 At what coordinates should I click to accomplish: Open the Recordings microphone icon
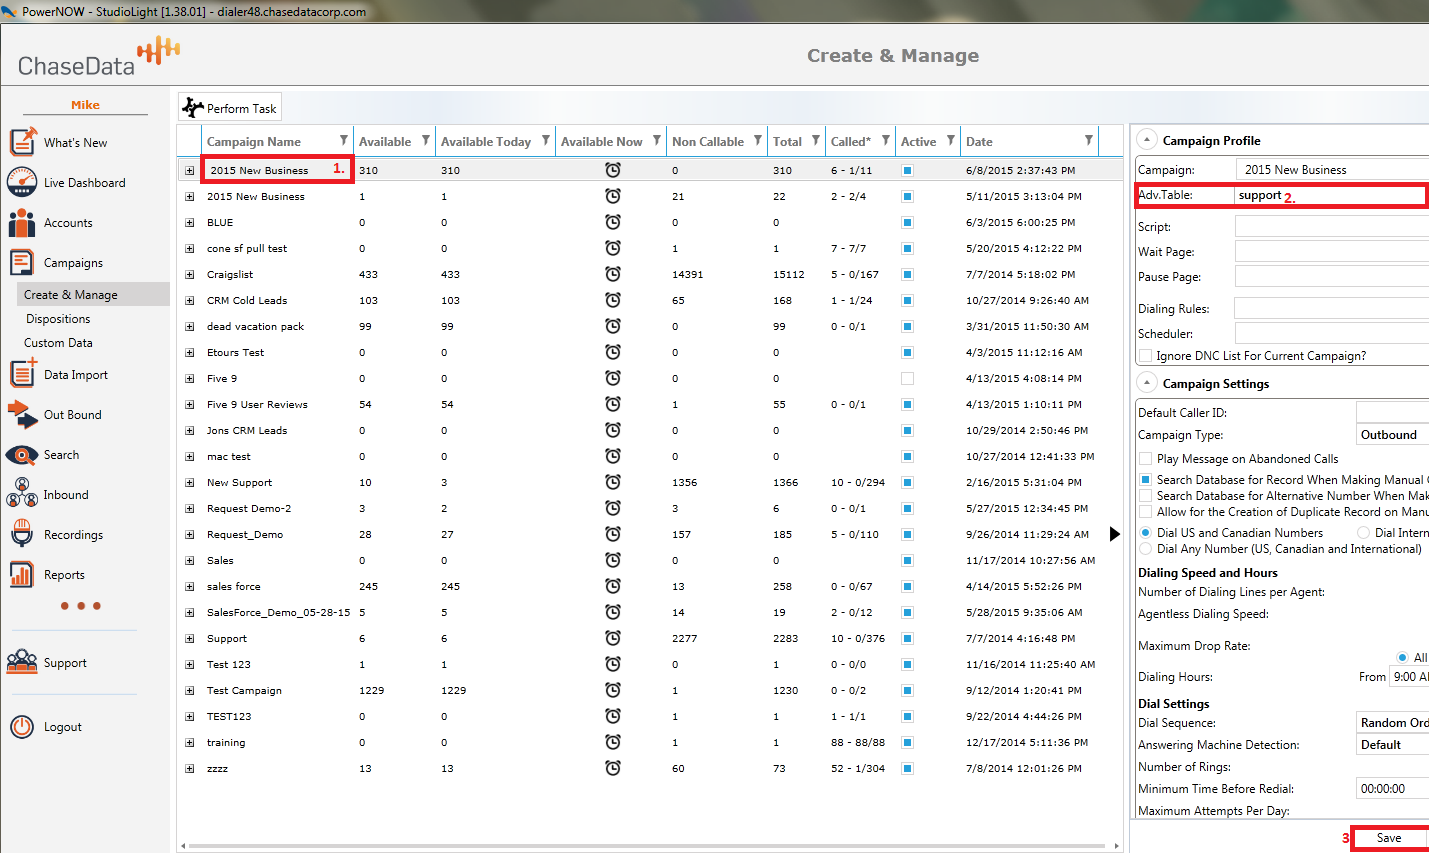[x=22, y=534]
